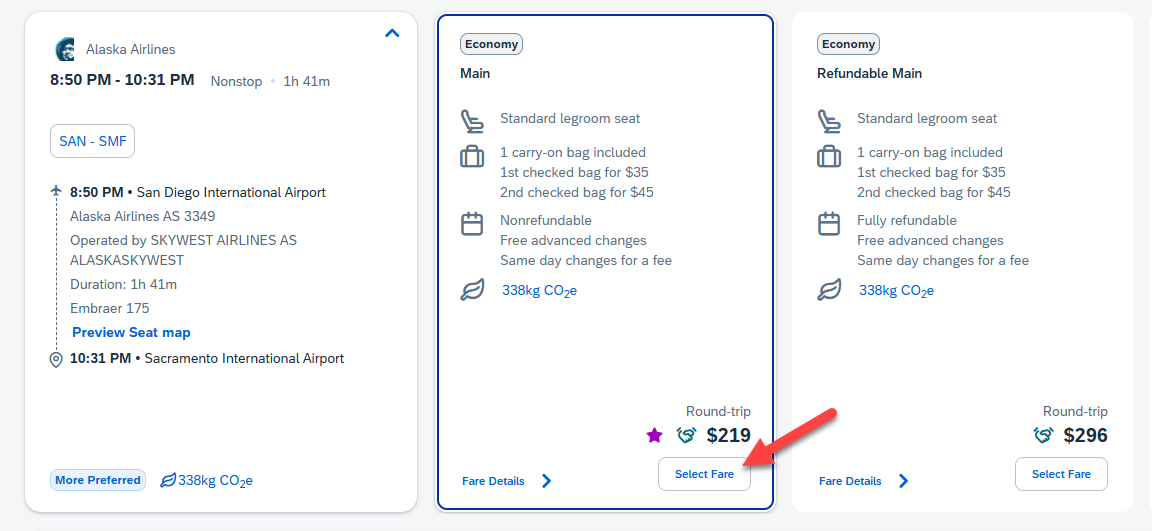Image resolution: width=1152 pixels, height=531 pixels.
Task: Click the leaf emissions icon in flight card
Action: (169, 480)
